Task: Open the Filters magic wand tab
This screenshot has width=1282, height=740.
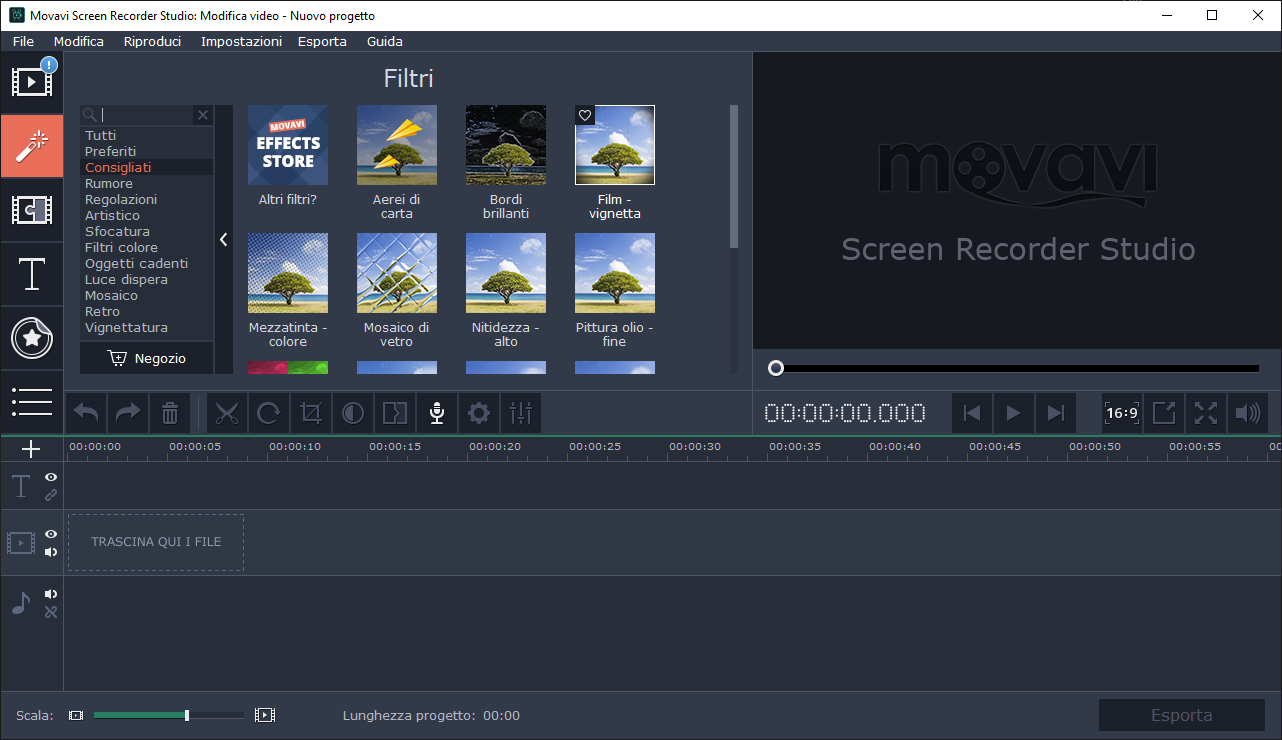Action: click(32, 145)
